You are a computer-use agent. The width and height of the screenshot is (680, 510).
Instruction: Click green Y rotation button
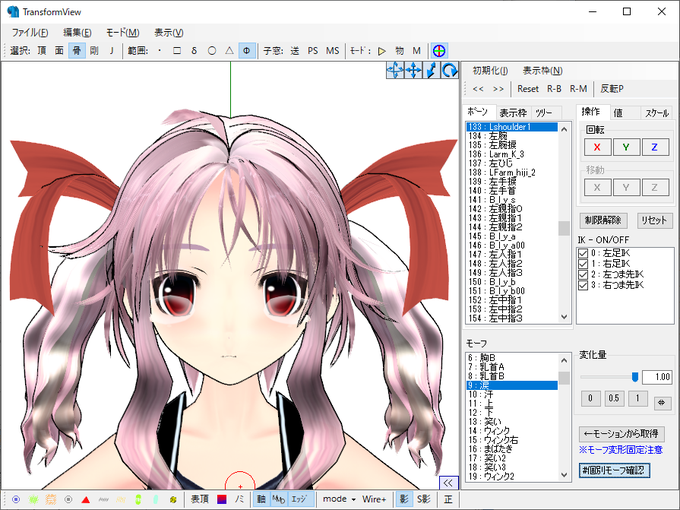626,147
